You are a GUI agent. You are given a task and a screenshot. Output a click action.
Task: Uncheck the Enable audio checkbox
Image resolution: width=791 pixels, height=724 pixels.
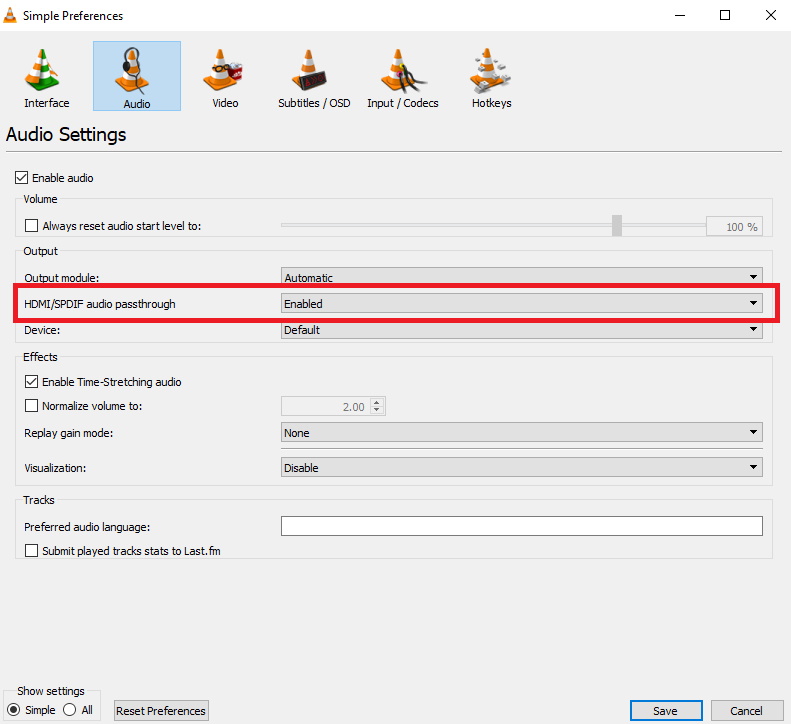22,178
